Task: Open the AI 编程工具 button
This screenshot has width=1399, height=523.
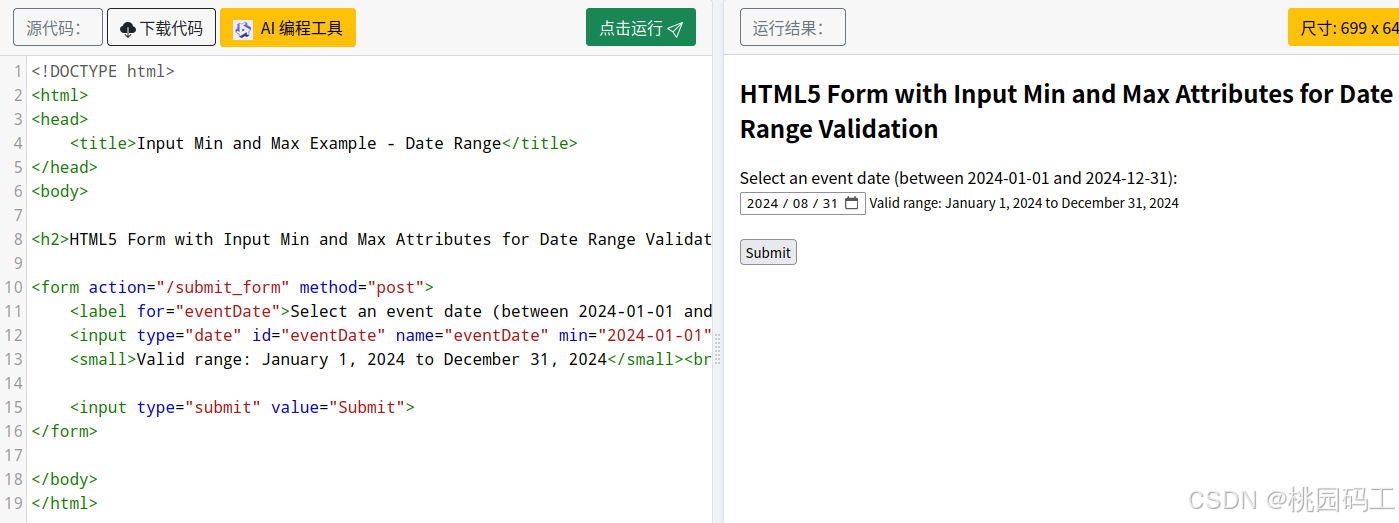Action: (288, 28)
